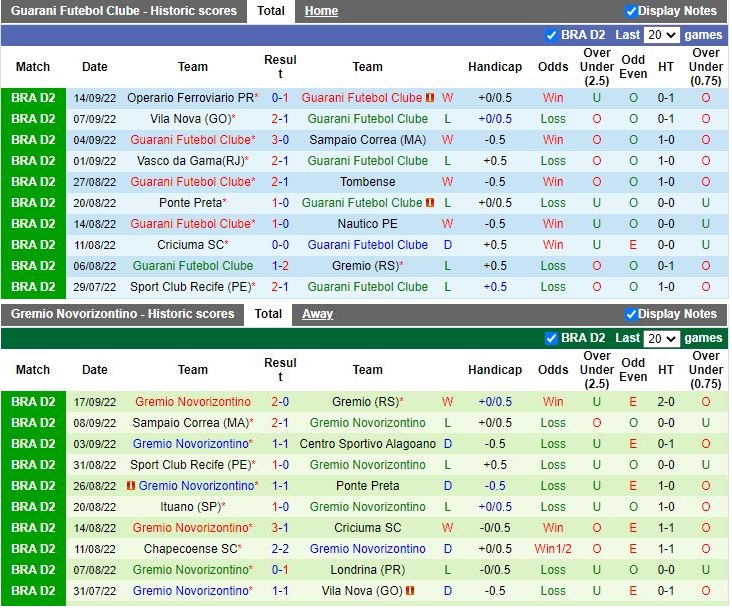The width and height of the screenshot is (732, 614).
Task: Click red card icon beside Gremio Novorizontino 26/08/22
Action: [131, 486]
